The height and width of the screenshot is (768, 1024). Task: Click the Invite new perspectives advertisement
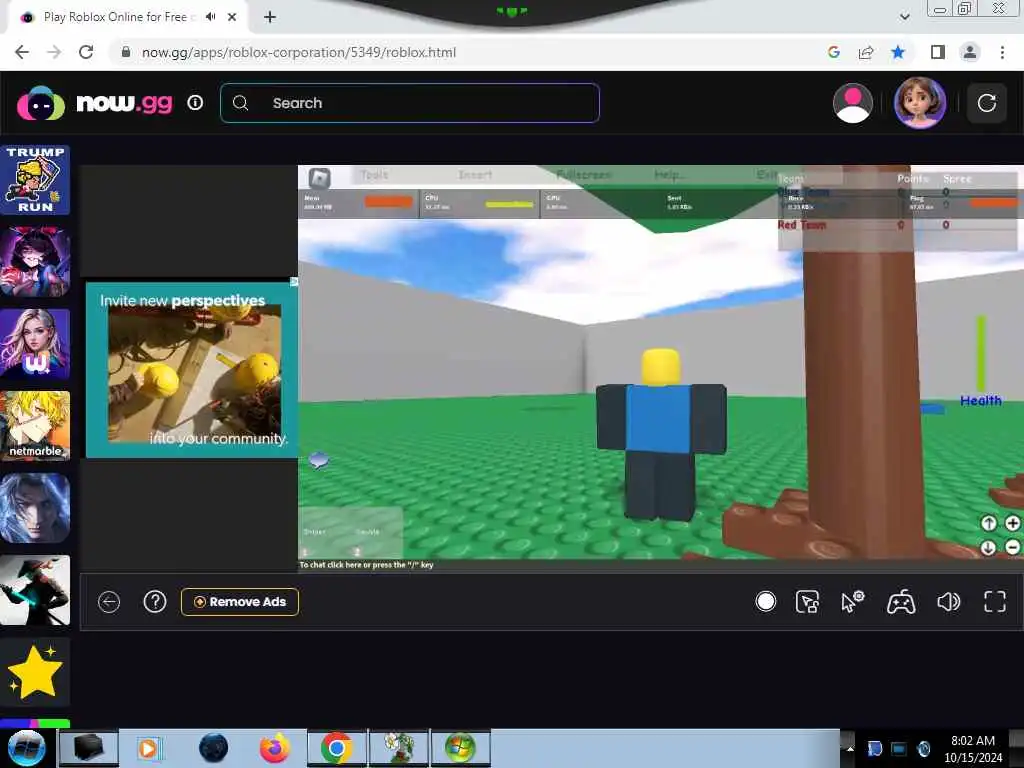pos(192,370)
